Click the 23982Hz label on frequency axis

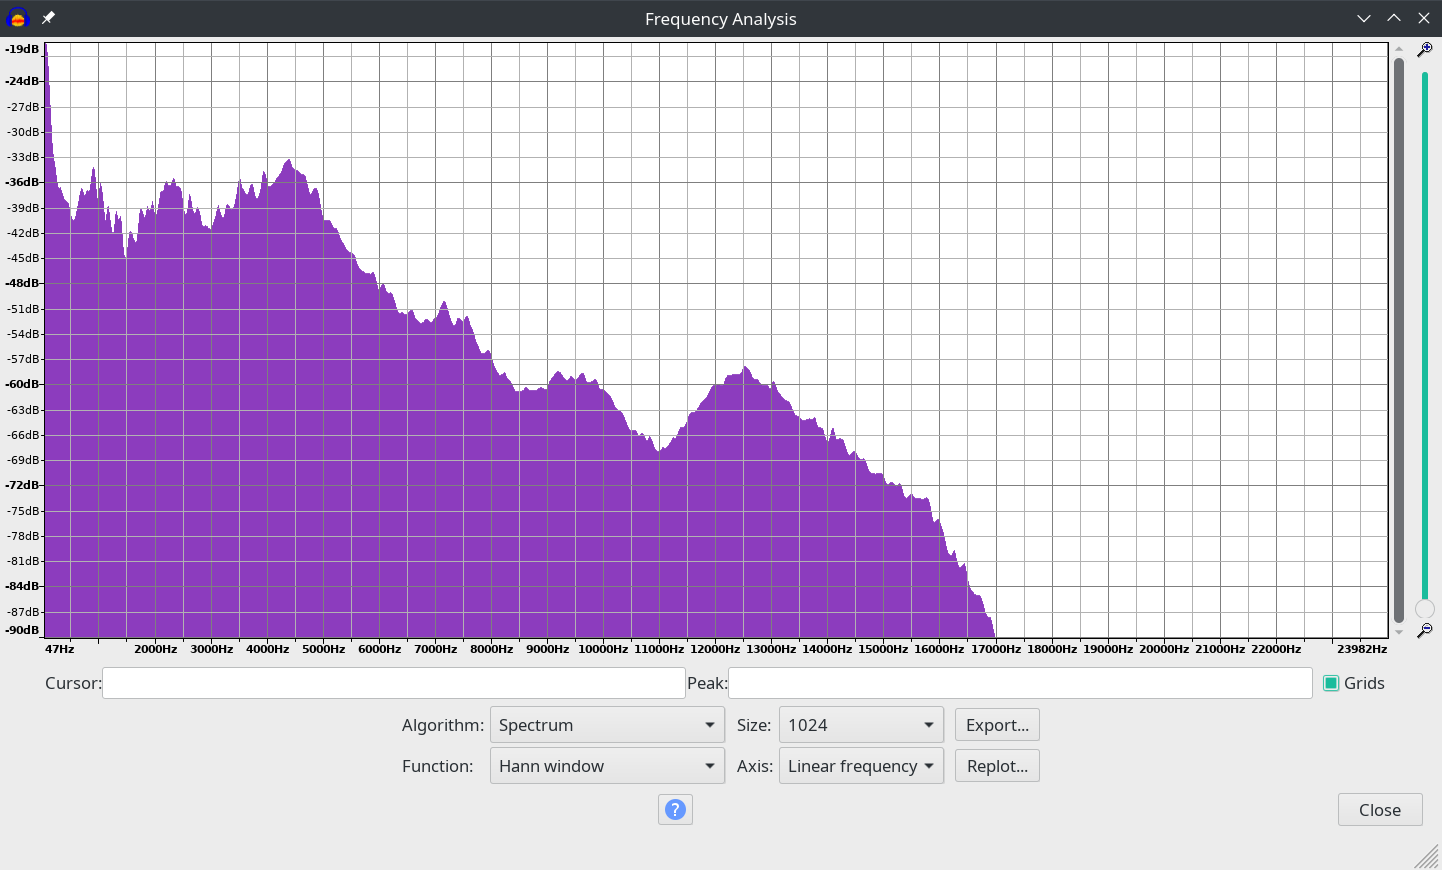click(x=1362, y=649)
